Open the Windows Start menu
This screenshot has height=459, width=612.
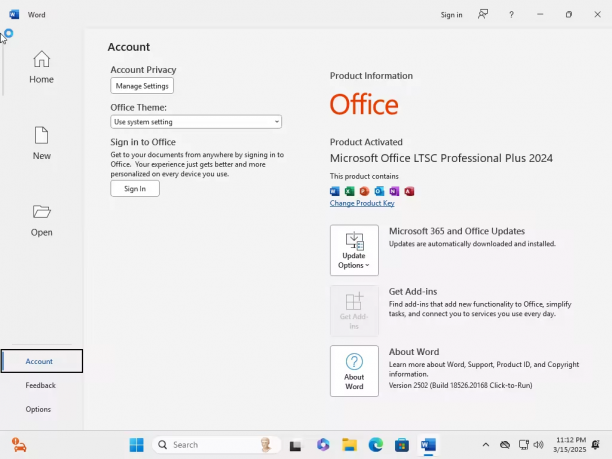137,445
